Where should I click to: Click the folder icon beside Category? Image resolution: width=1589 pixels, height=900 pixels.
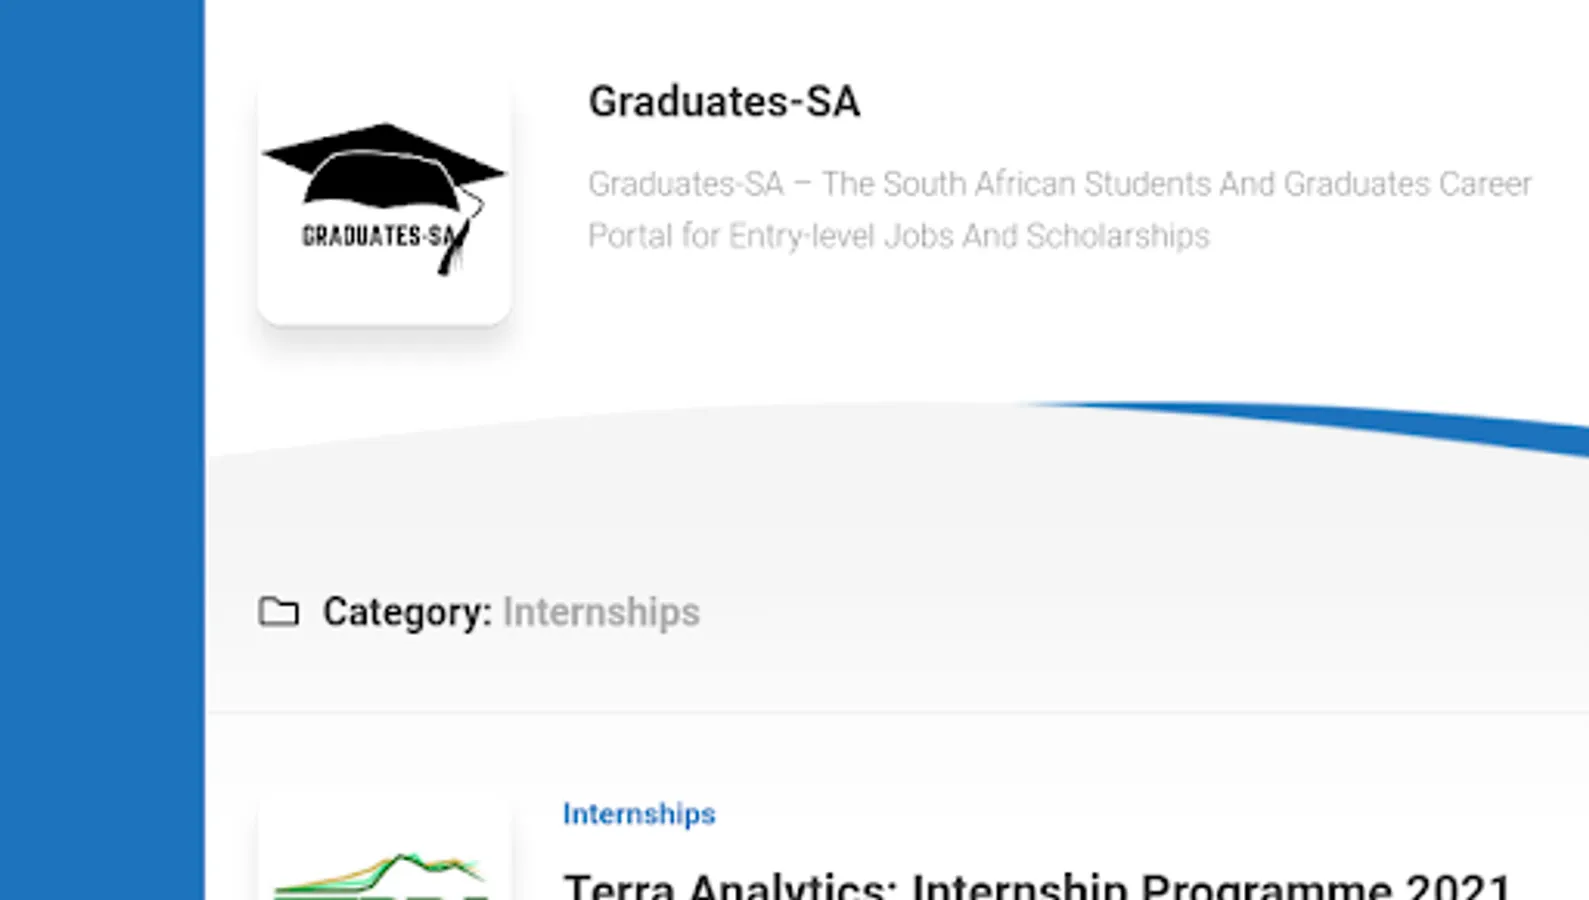278,612
